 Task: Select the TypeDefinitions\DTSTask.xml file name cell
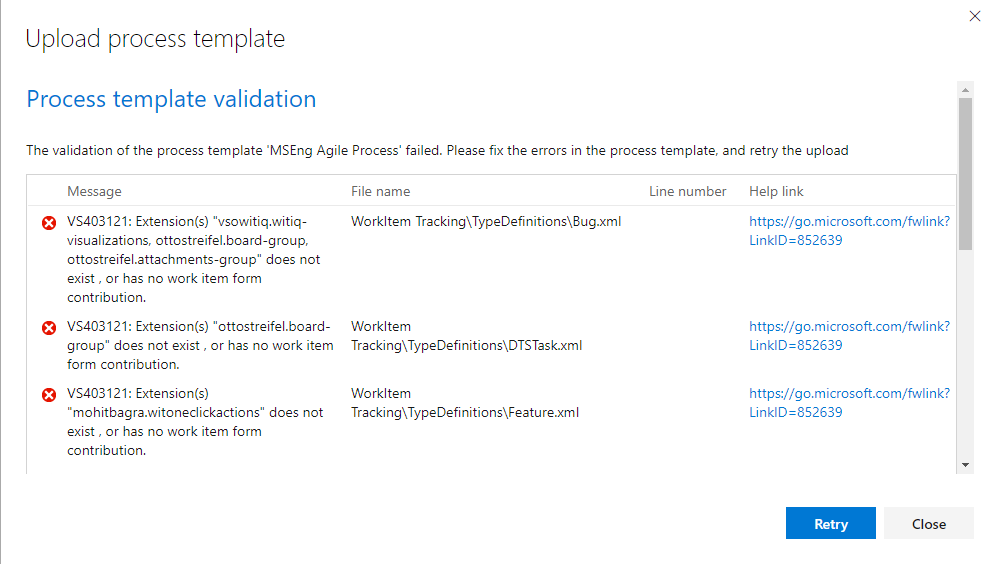point(466,336)
